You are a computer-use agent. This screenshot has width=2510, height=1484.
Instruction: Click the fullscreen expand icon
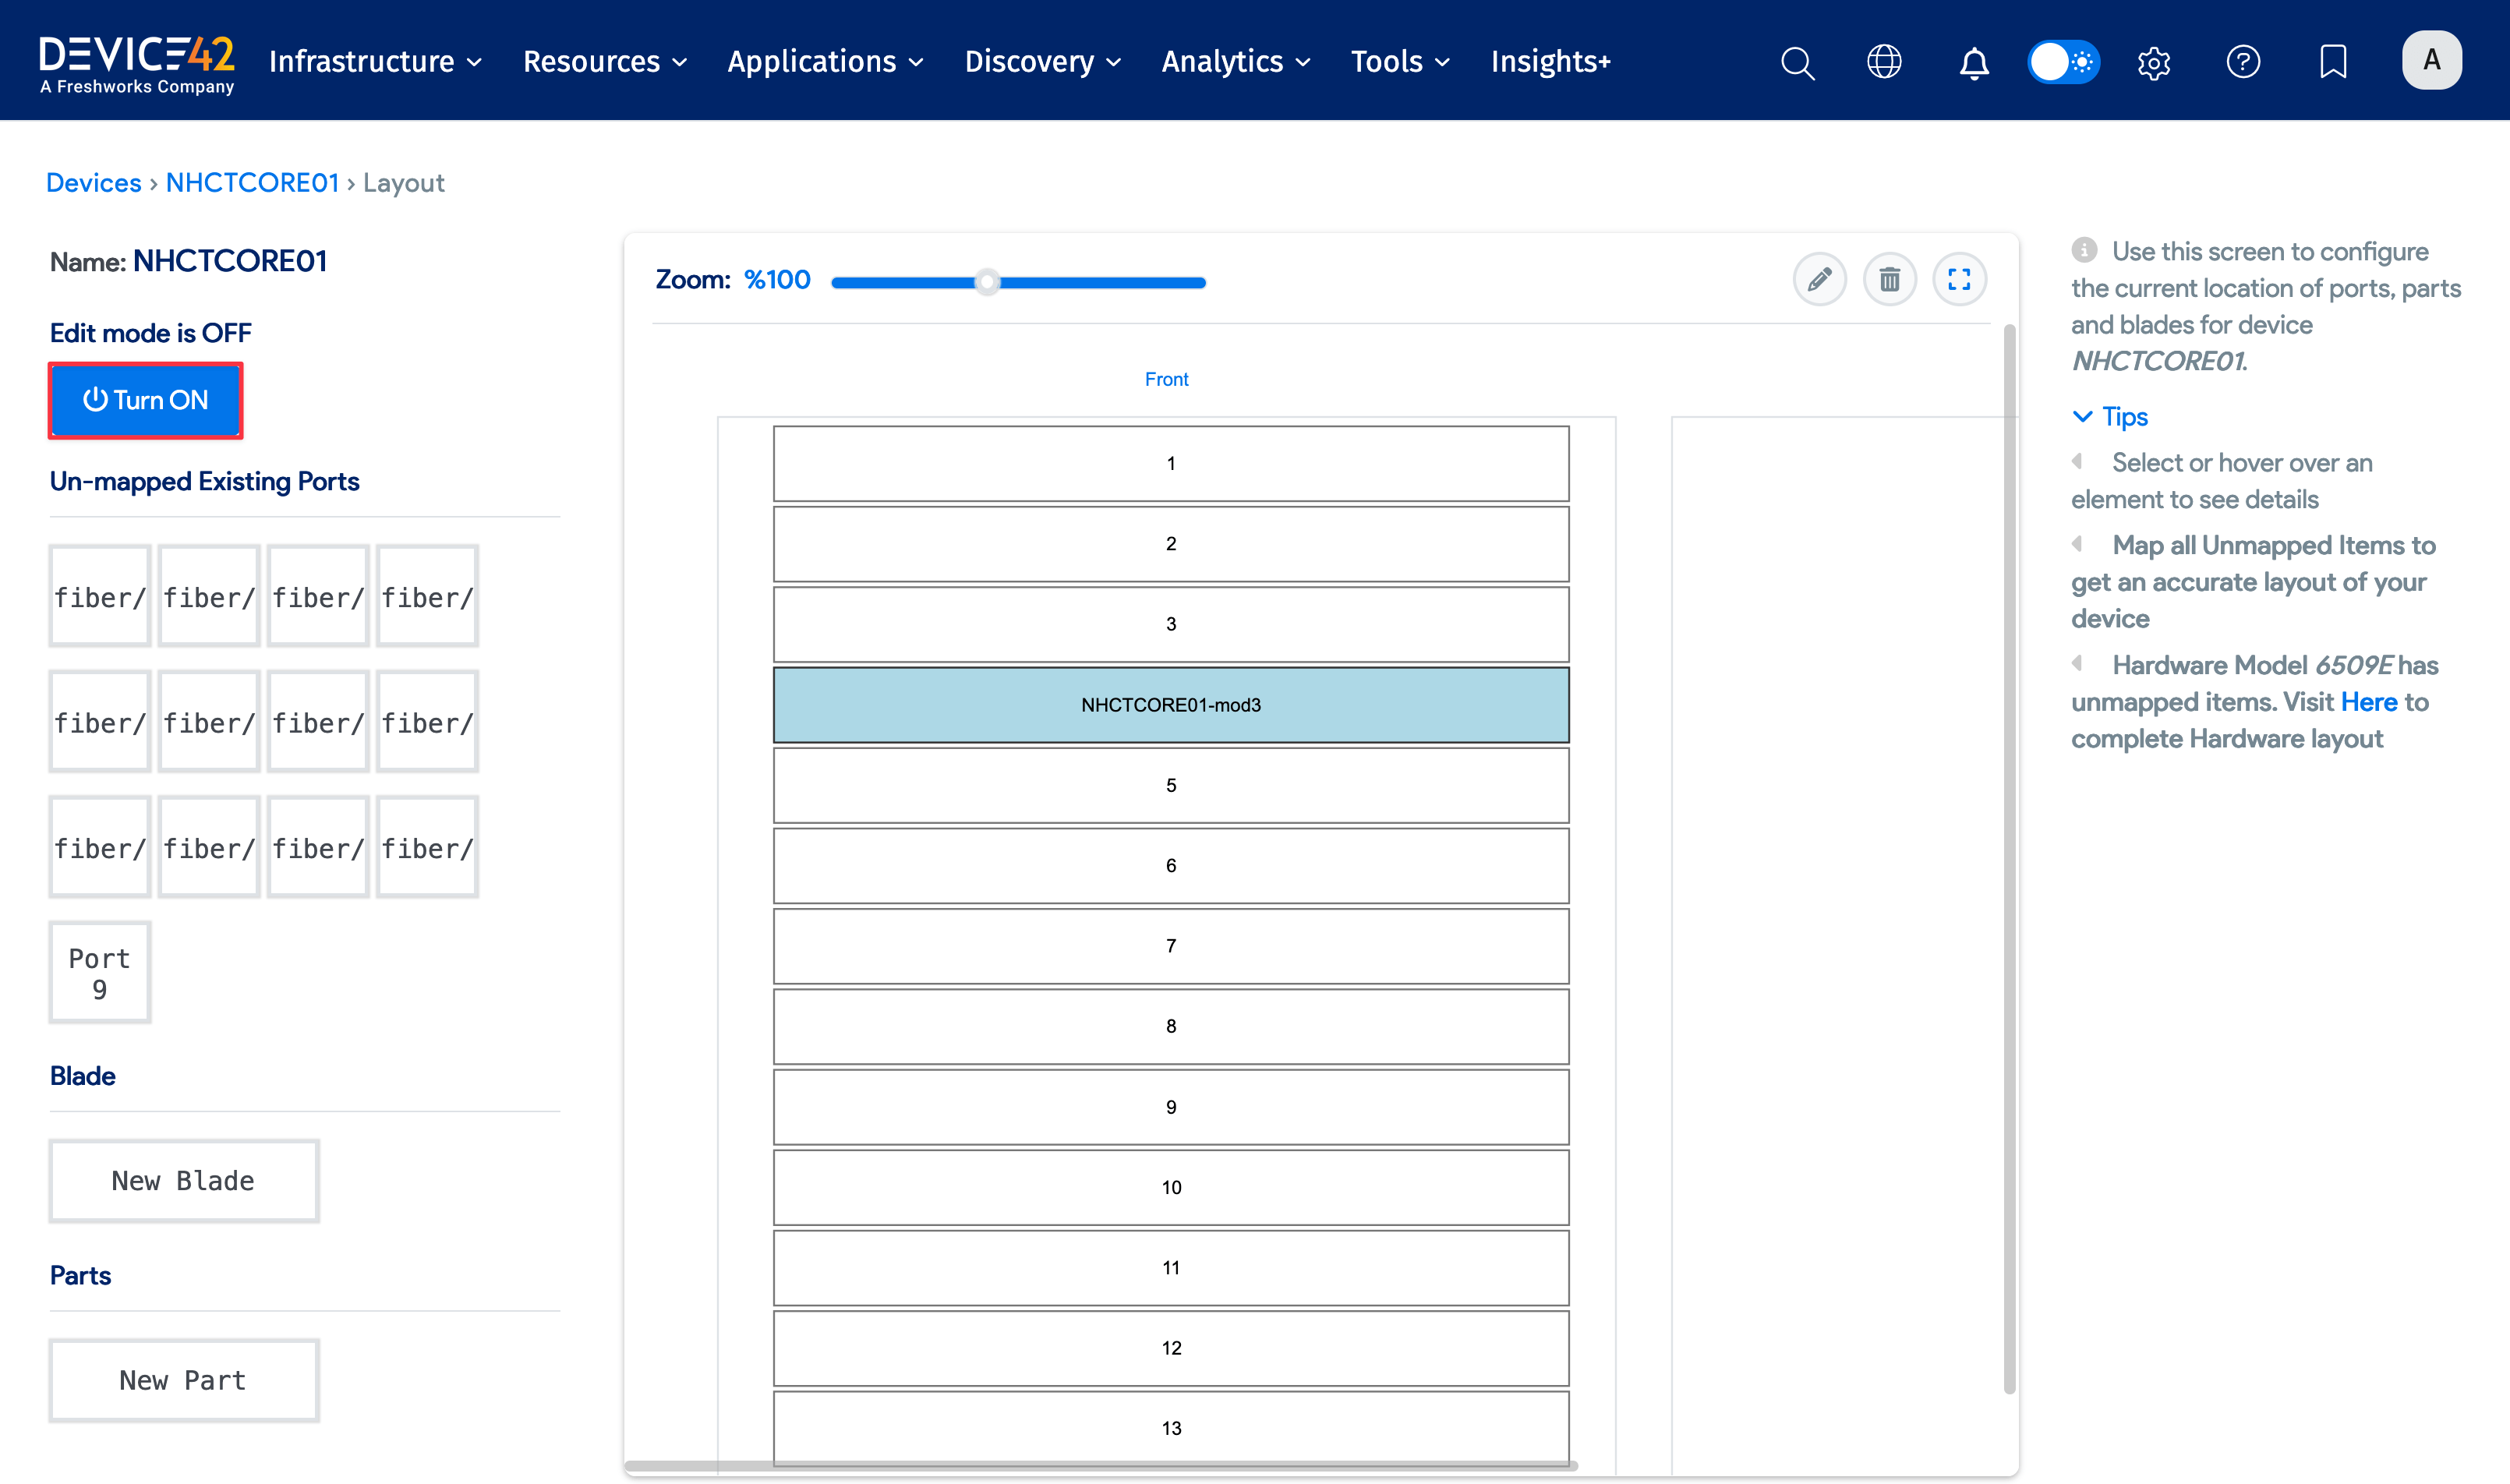[x=1959, y=279]
